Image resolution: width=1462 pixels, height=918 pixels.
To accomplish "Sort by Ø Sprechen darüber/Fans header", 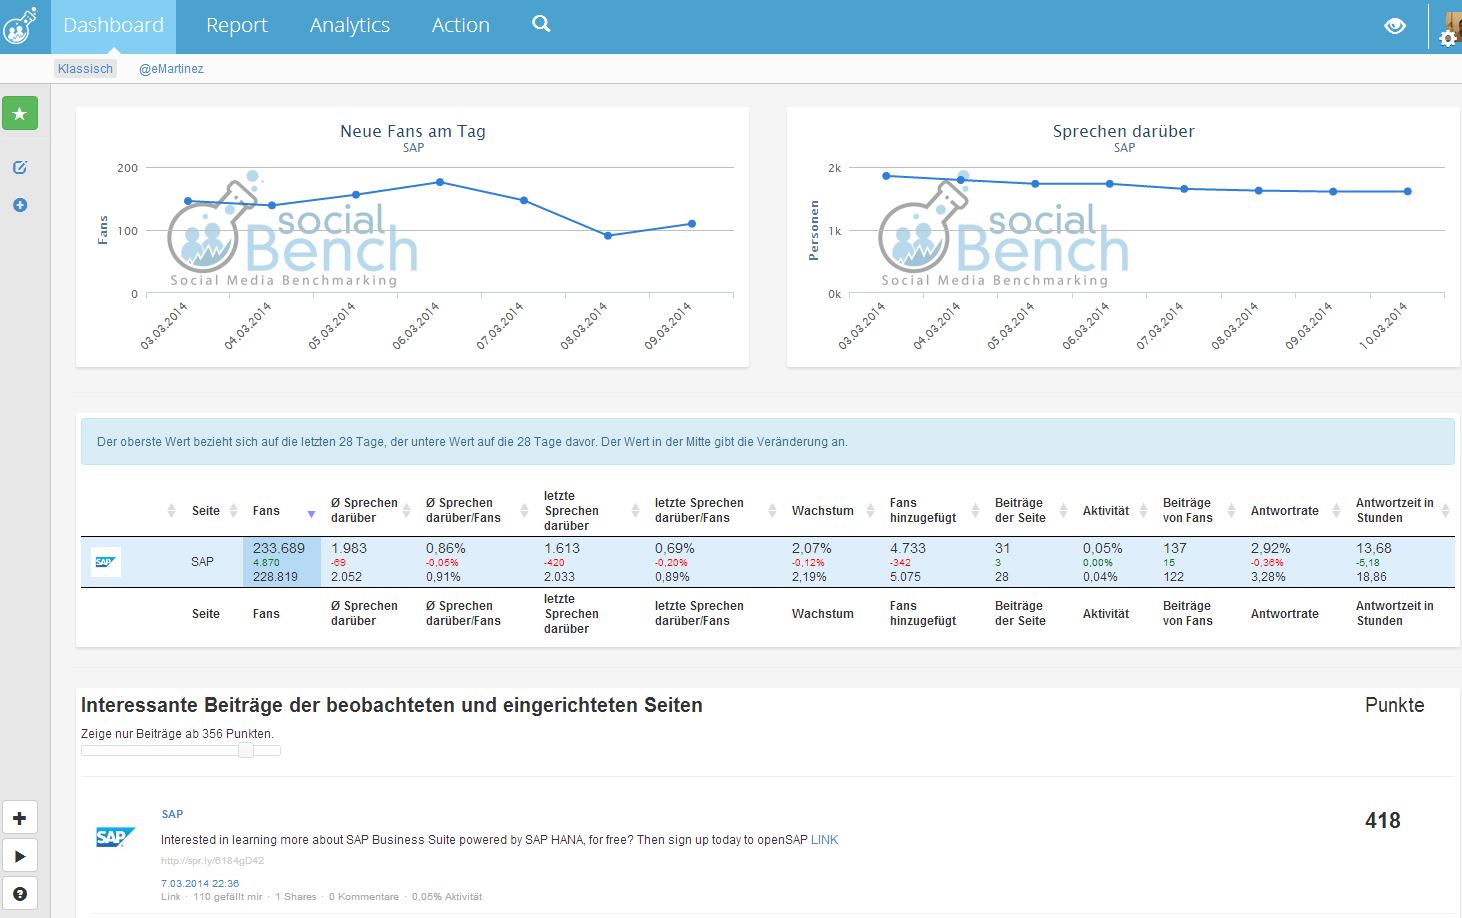I will click(463, 510).
